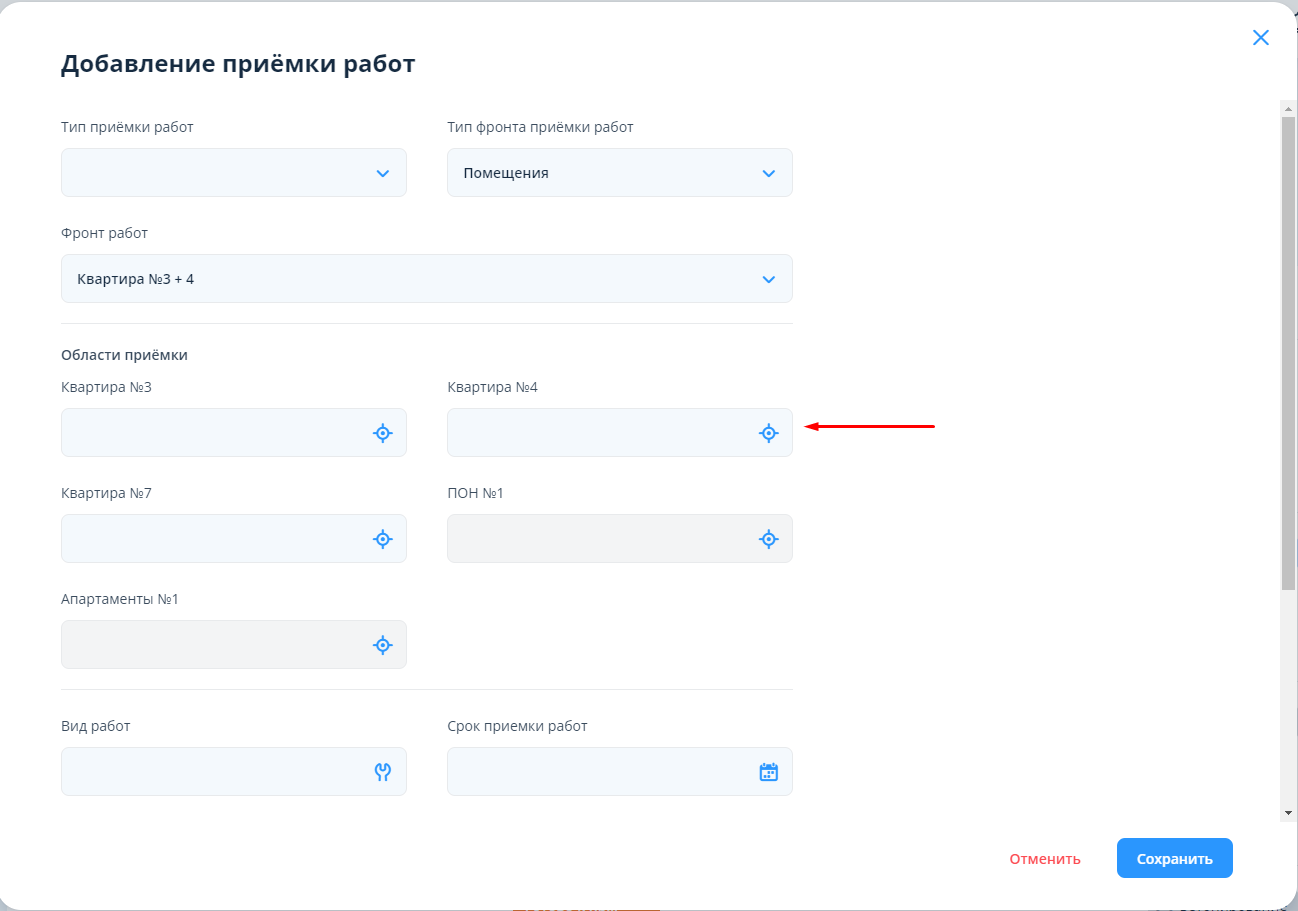The image size is (1298, 911).
Task: Click target icon in Квартира №7 field
Action: (382, 539)
